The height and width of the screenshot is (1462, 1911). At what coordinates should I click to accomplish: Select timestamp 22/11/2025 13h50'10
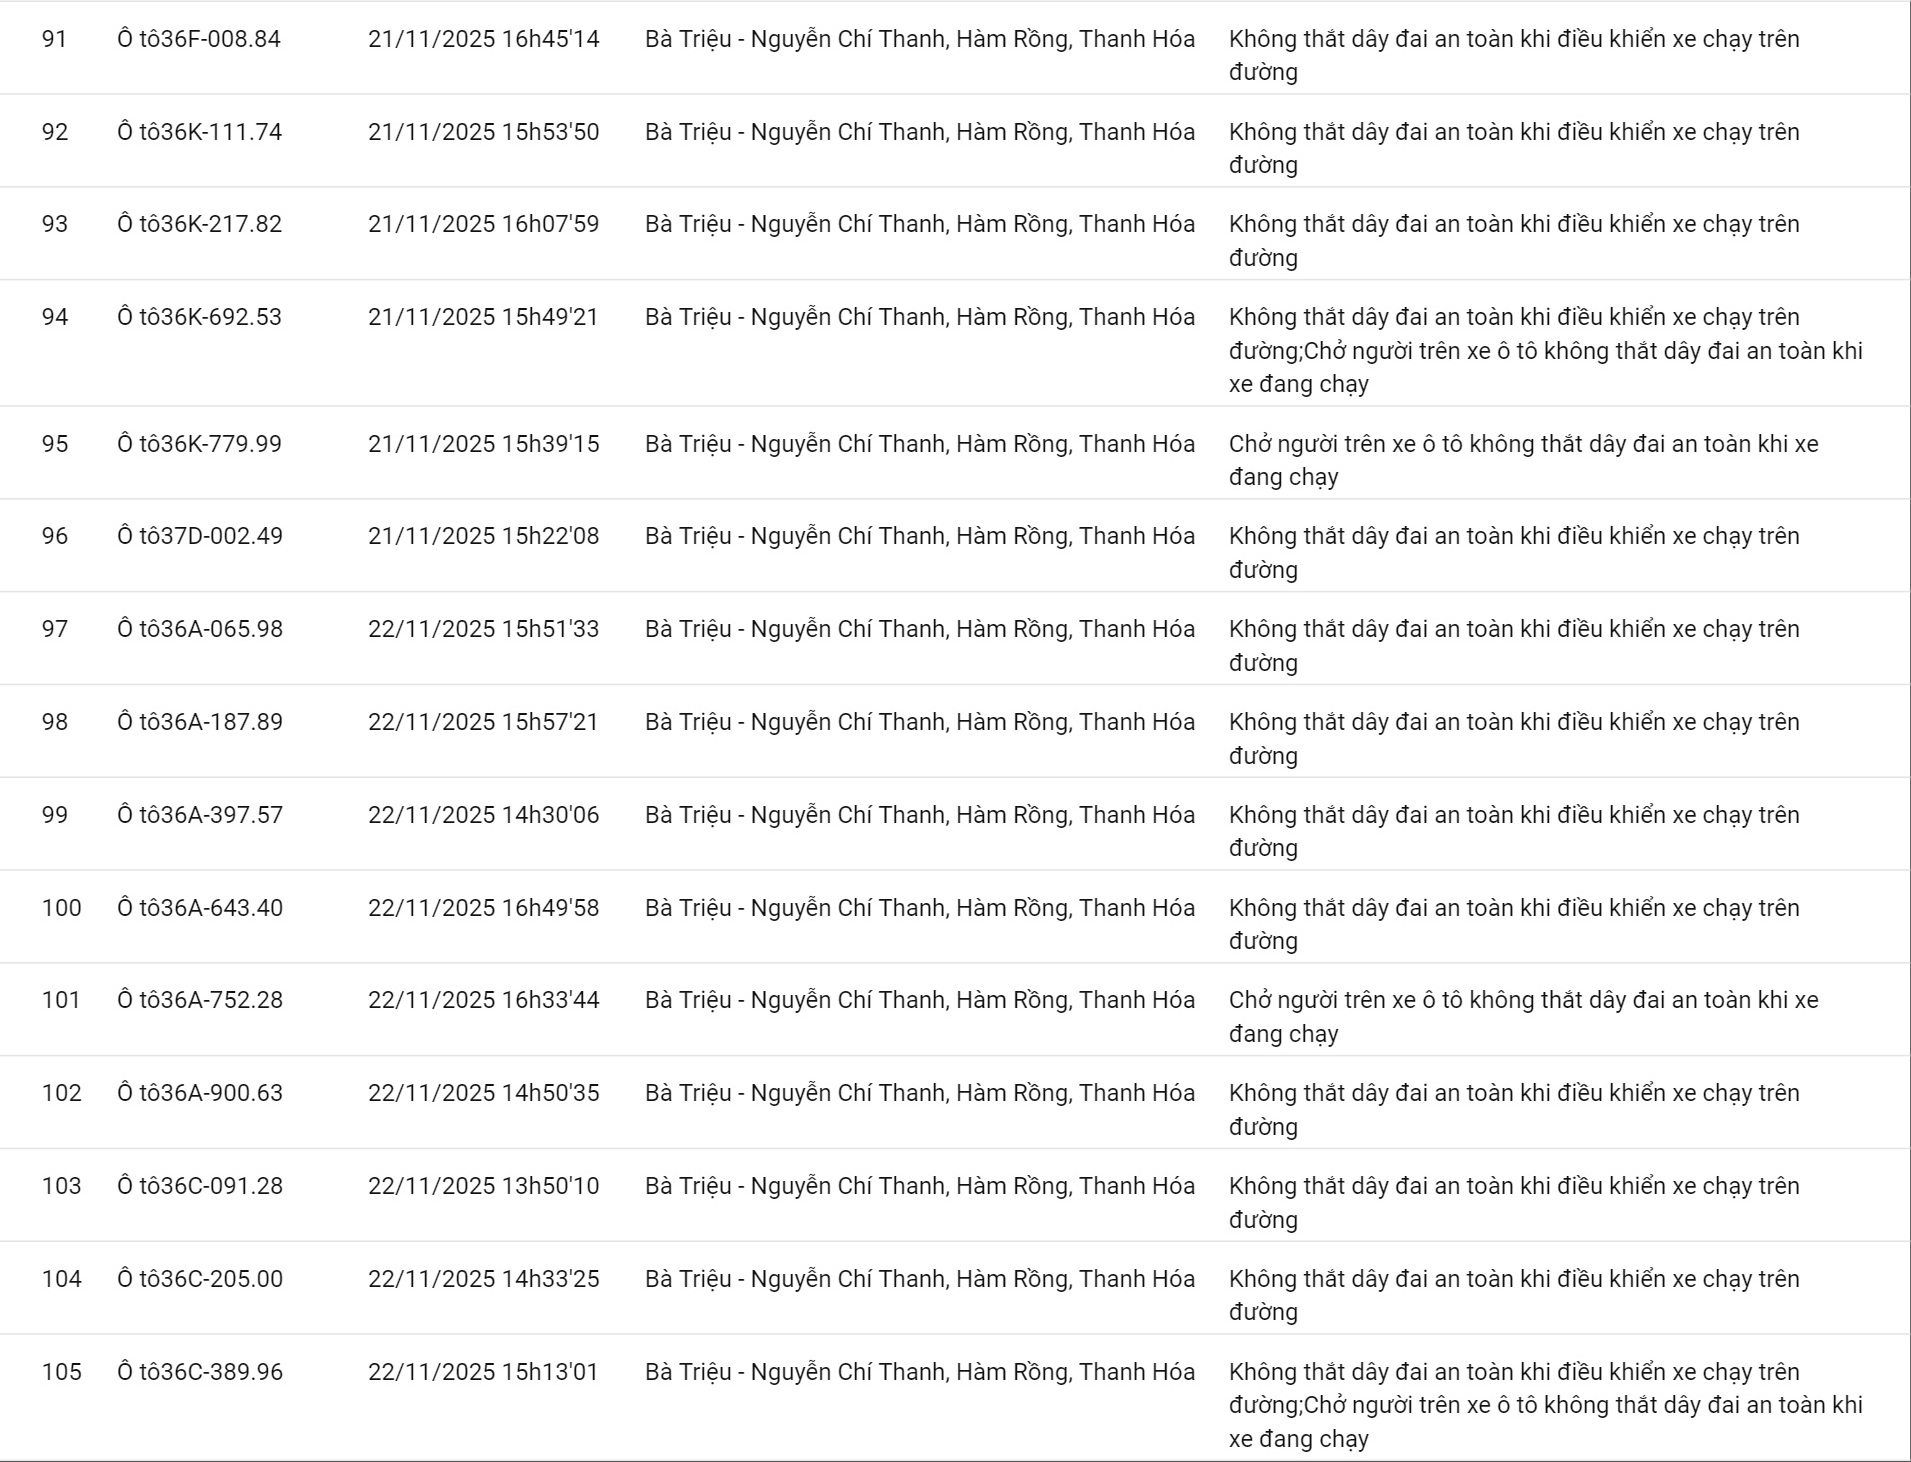(x=483, y=1186)
